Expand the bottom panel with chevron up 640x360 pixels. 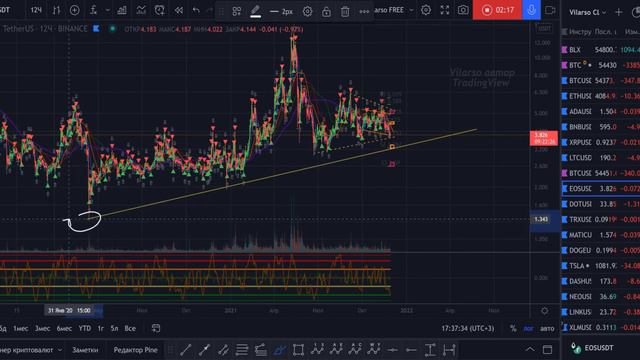pyautogui.click(x=529, y=349)
